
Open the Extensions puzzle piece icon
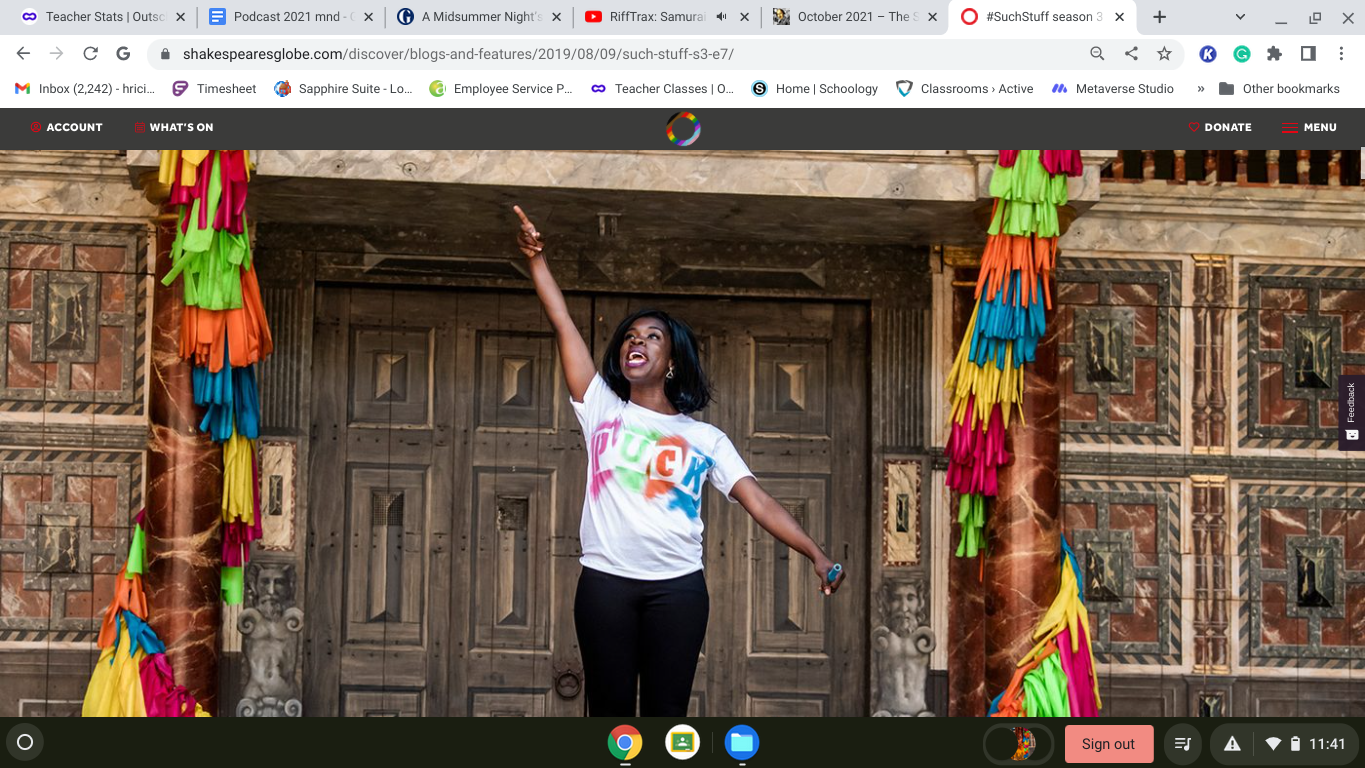(1274, 54)
